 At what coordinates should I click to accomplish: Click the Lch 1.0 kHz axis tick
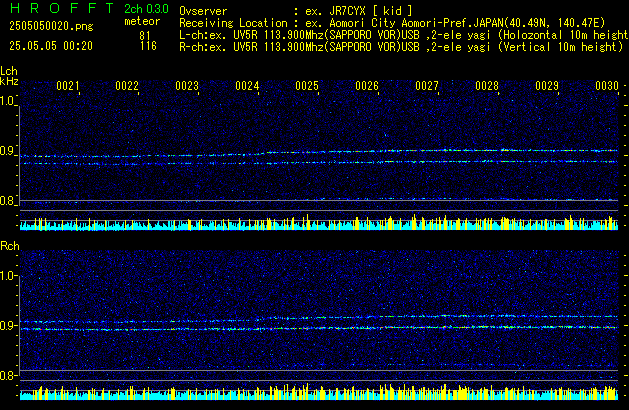[x=8, y=101]
